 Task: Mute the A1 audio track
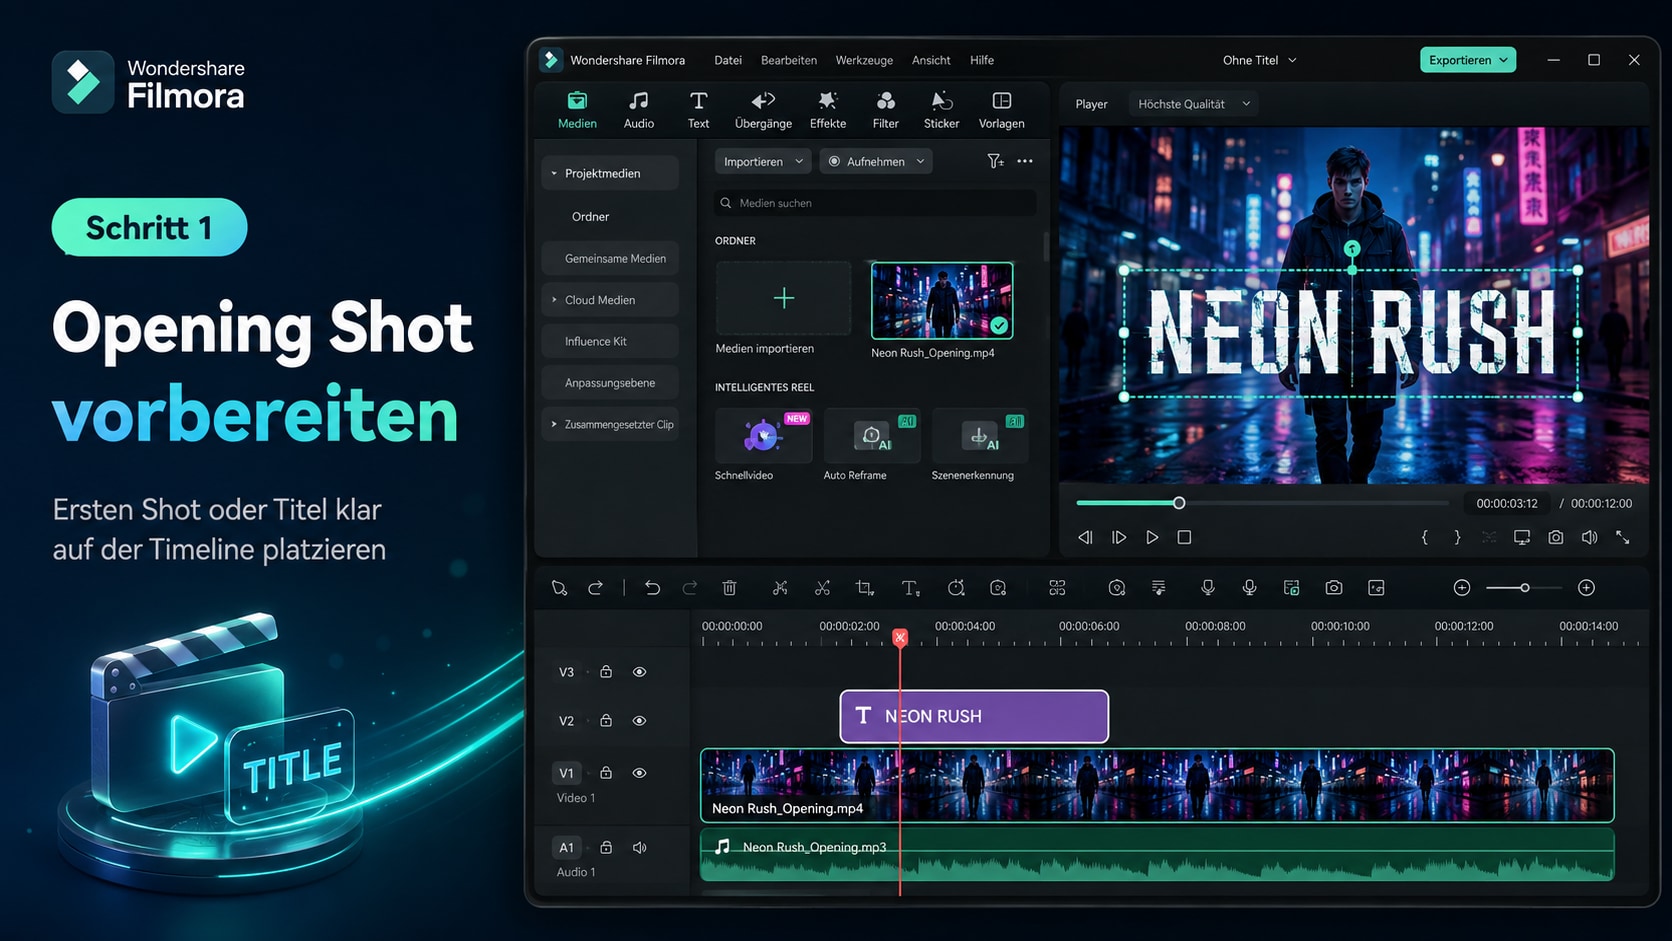[639, 847]
